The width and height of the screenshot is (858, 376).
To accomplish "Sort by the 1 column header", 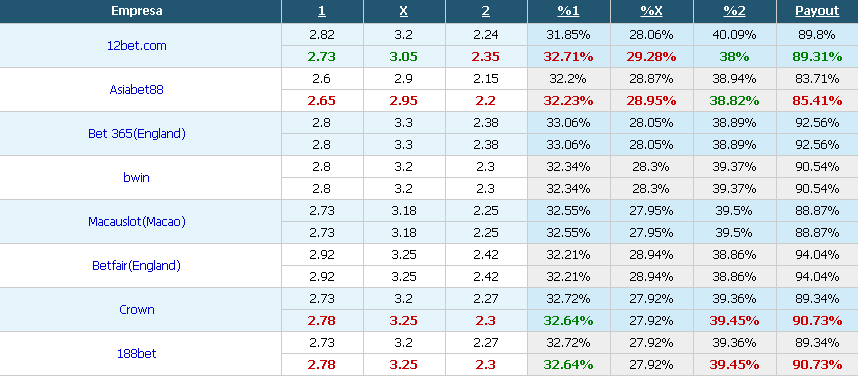I will 322,11.
